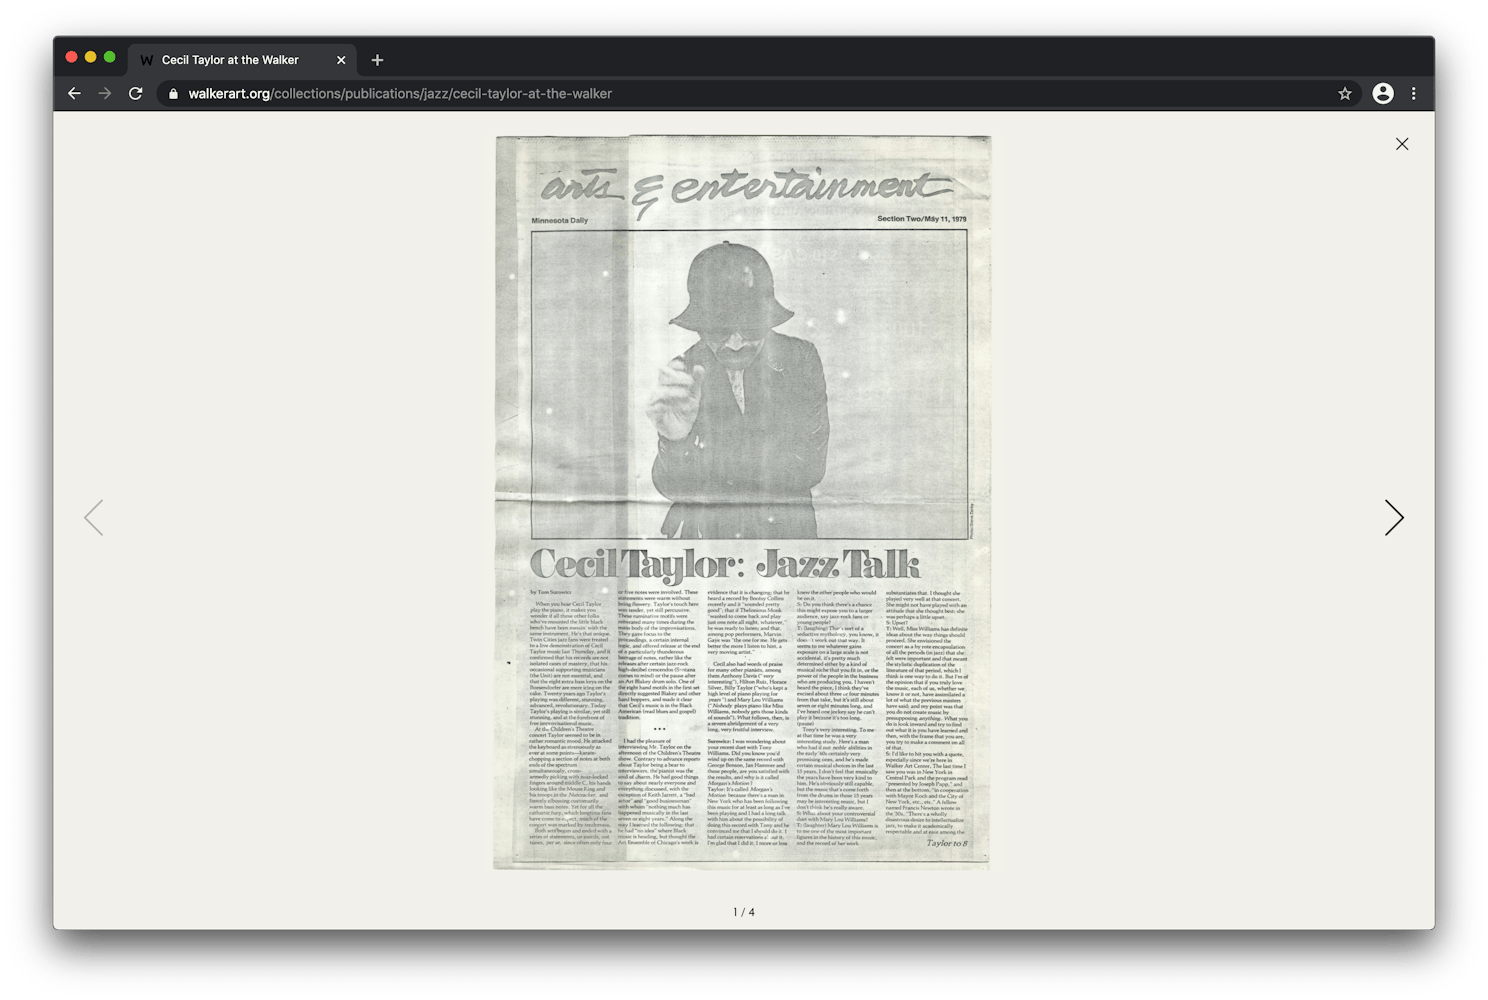Image resolution: width=1488 pixels, height=1000 pixels.
Task: Minimize the browser window with yellow button
Action: (90, 57)
